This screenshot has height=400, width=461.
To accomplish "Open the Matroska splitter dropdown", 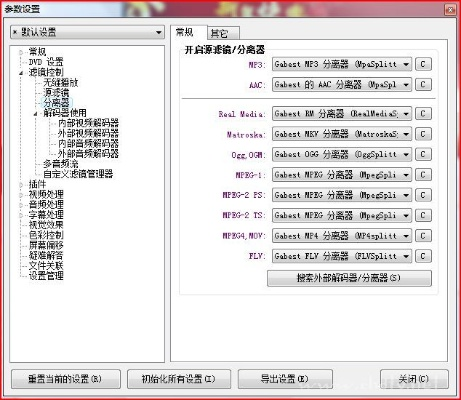I will point(342,134).
